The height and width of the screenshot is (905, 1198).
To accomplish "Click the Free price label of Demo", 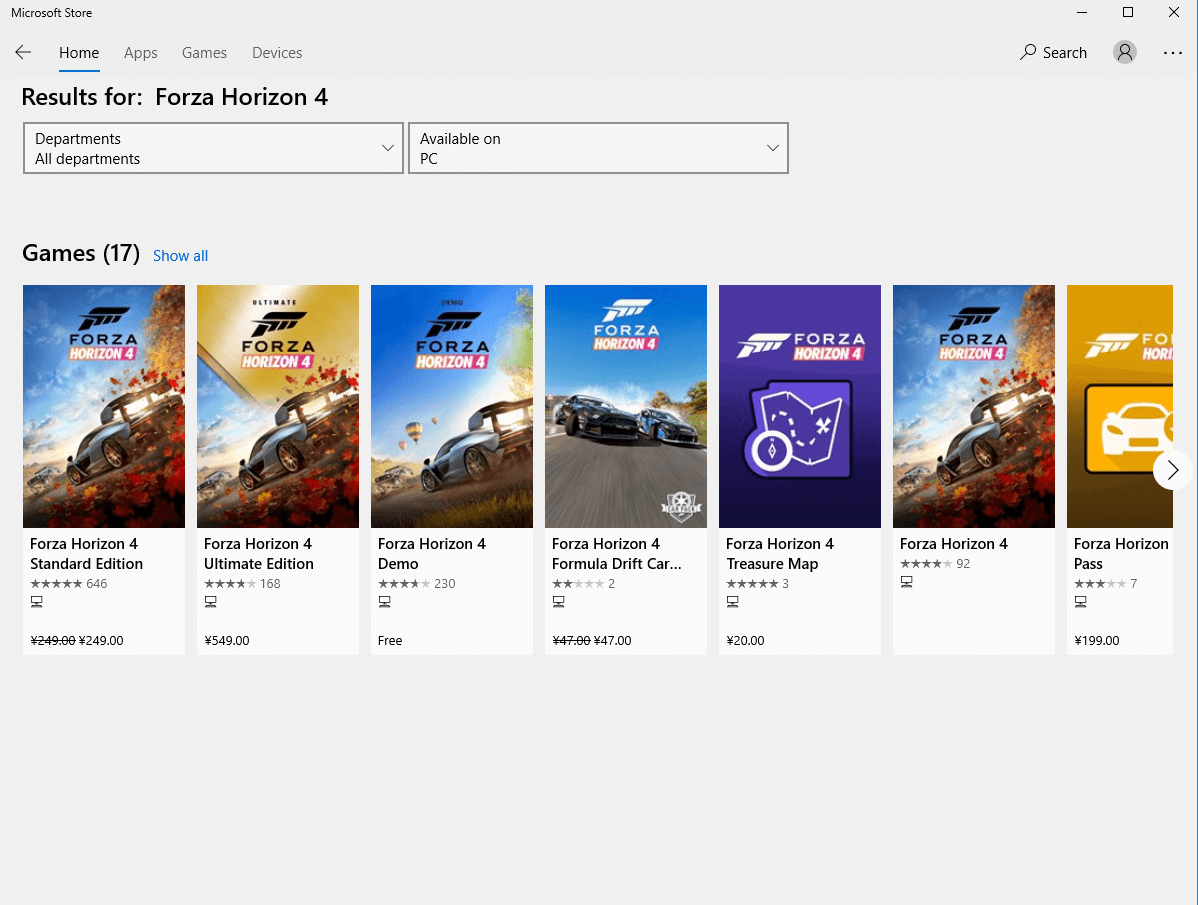I will [390, 641].
